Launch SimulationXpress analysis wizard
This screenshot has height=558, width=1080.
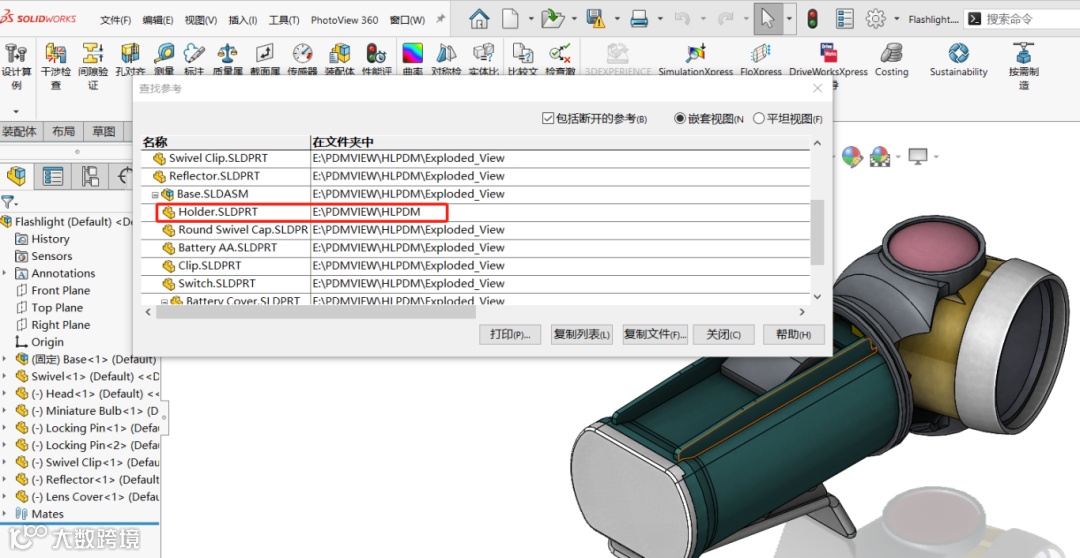click(x=696, y=59)
